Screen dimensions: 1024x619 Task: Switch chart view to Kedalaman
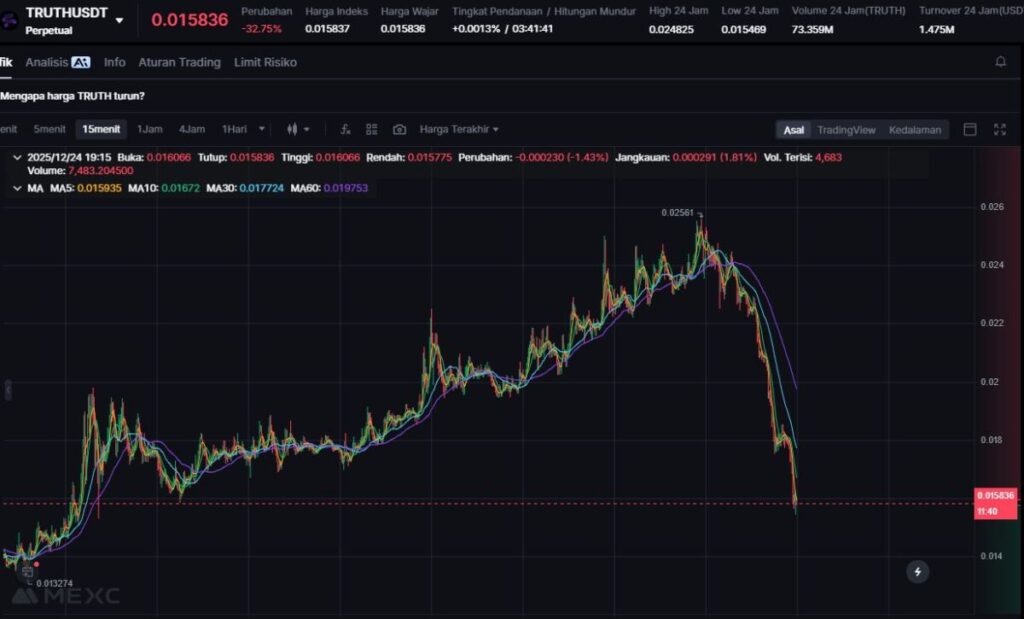pyautogui.click(x=914, y=130)
